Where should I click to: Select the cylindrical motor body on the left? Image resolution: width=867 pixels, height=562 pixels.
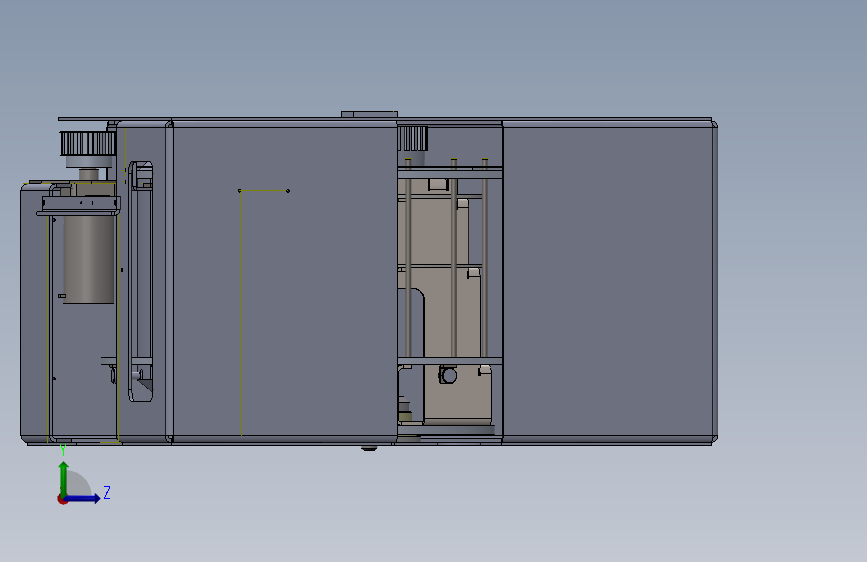coord(89,259)
